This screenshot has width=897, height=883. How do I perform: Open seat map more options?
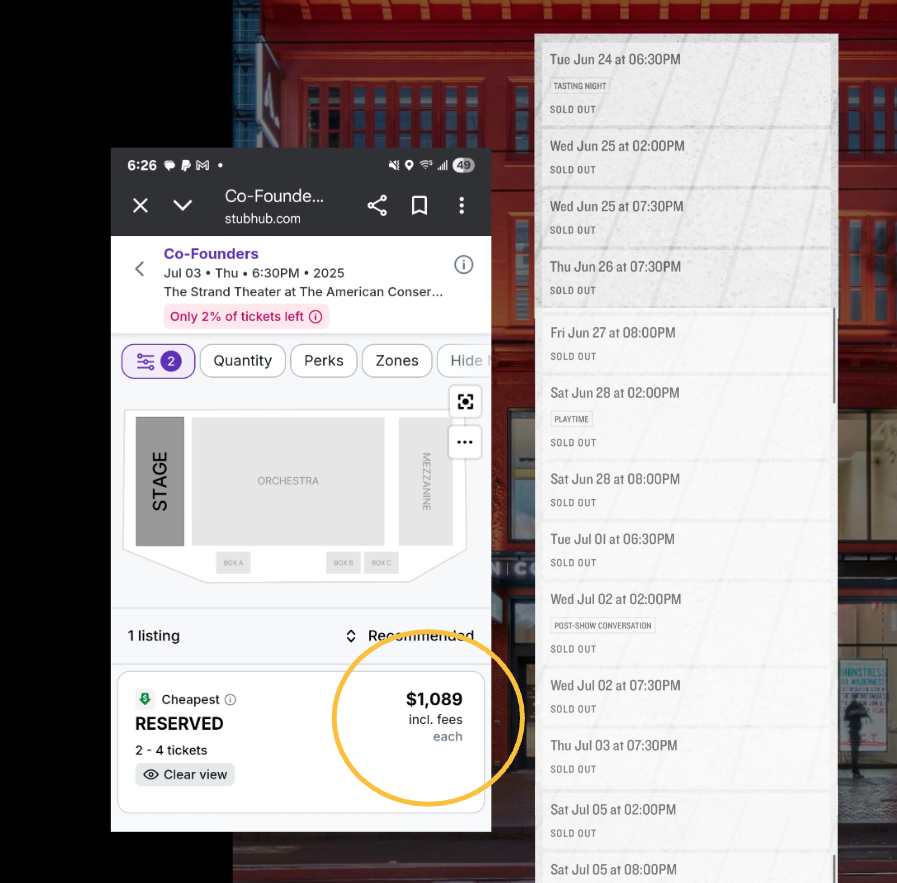[465, 442]
